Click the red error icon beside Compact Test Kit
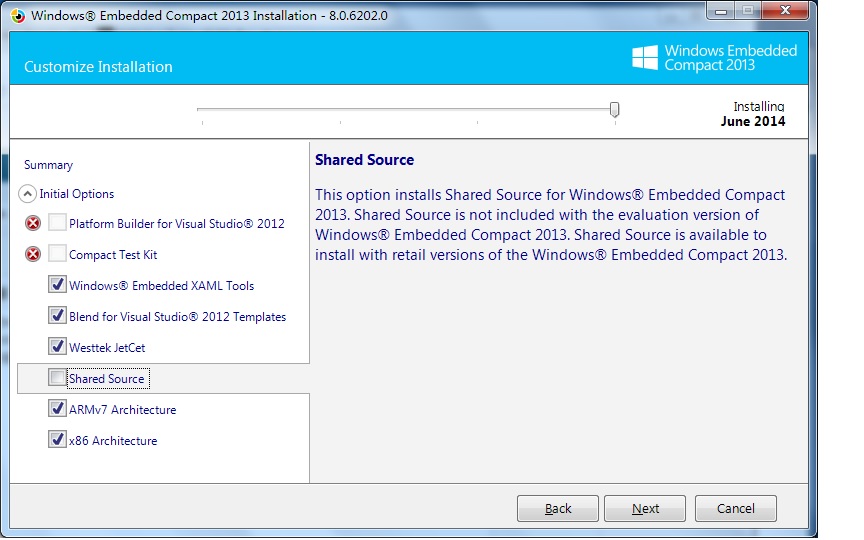This screenshot has height=540, width=864. pos(33,254)
